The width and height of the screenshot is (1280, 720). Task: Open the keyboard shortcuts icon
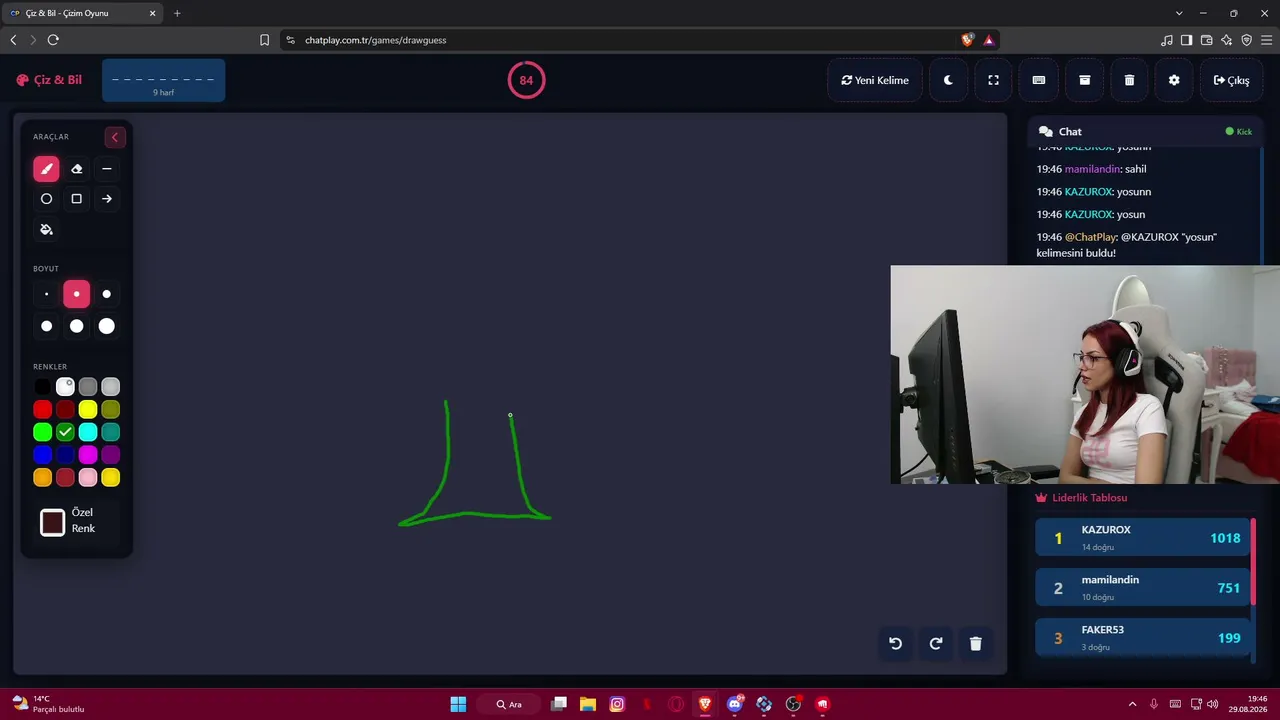1039,80
